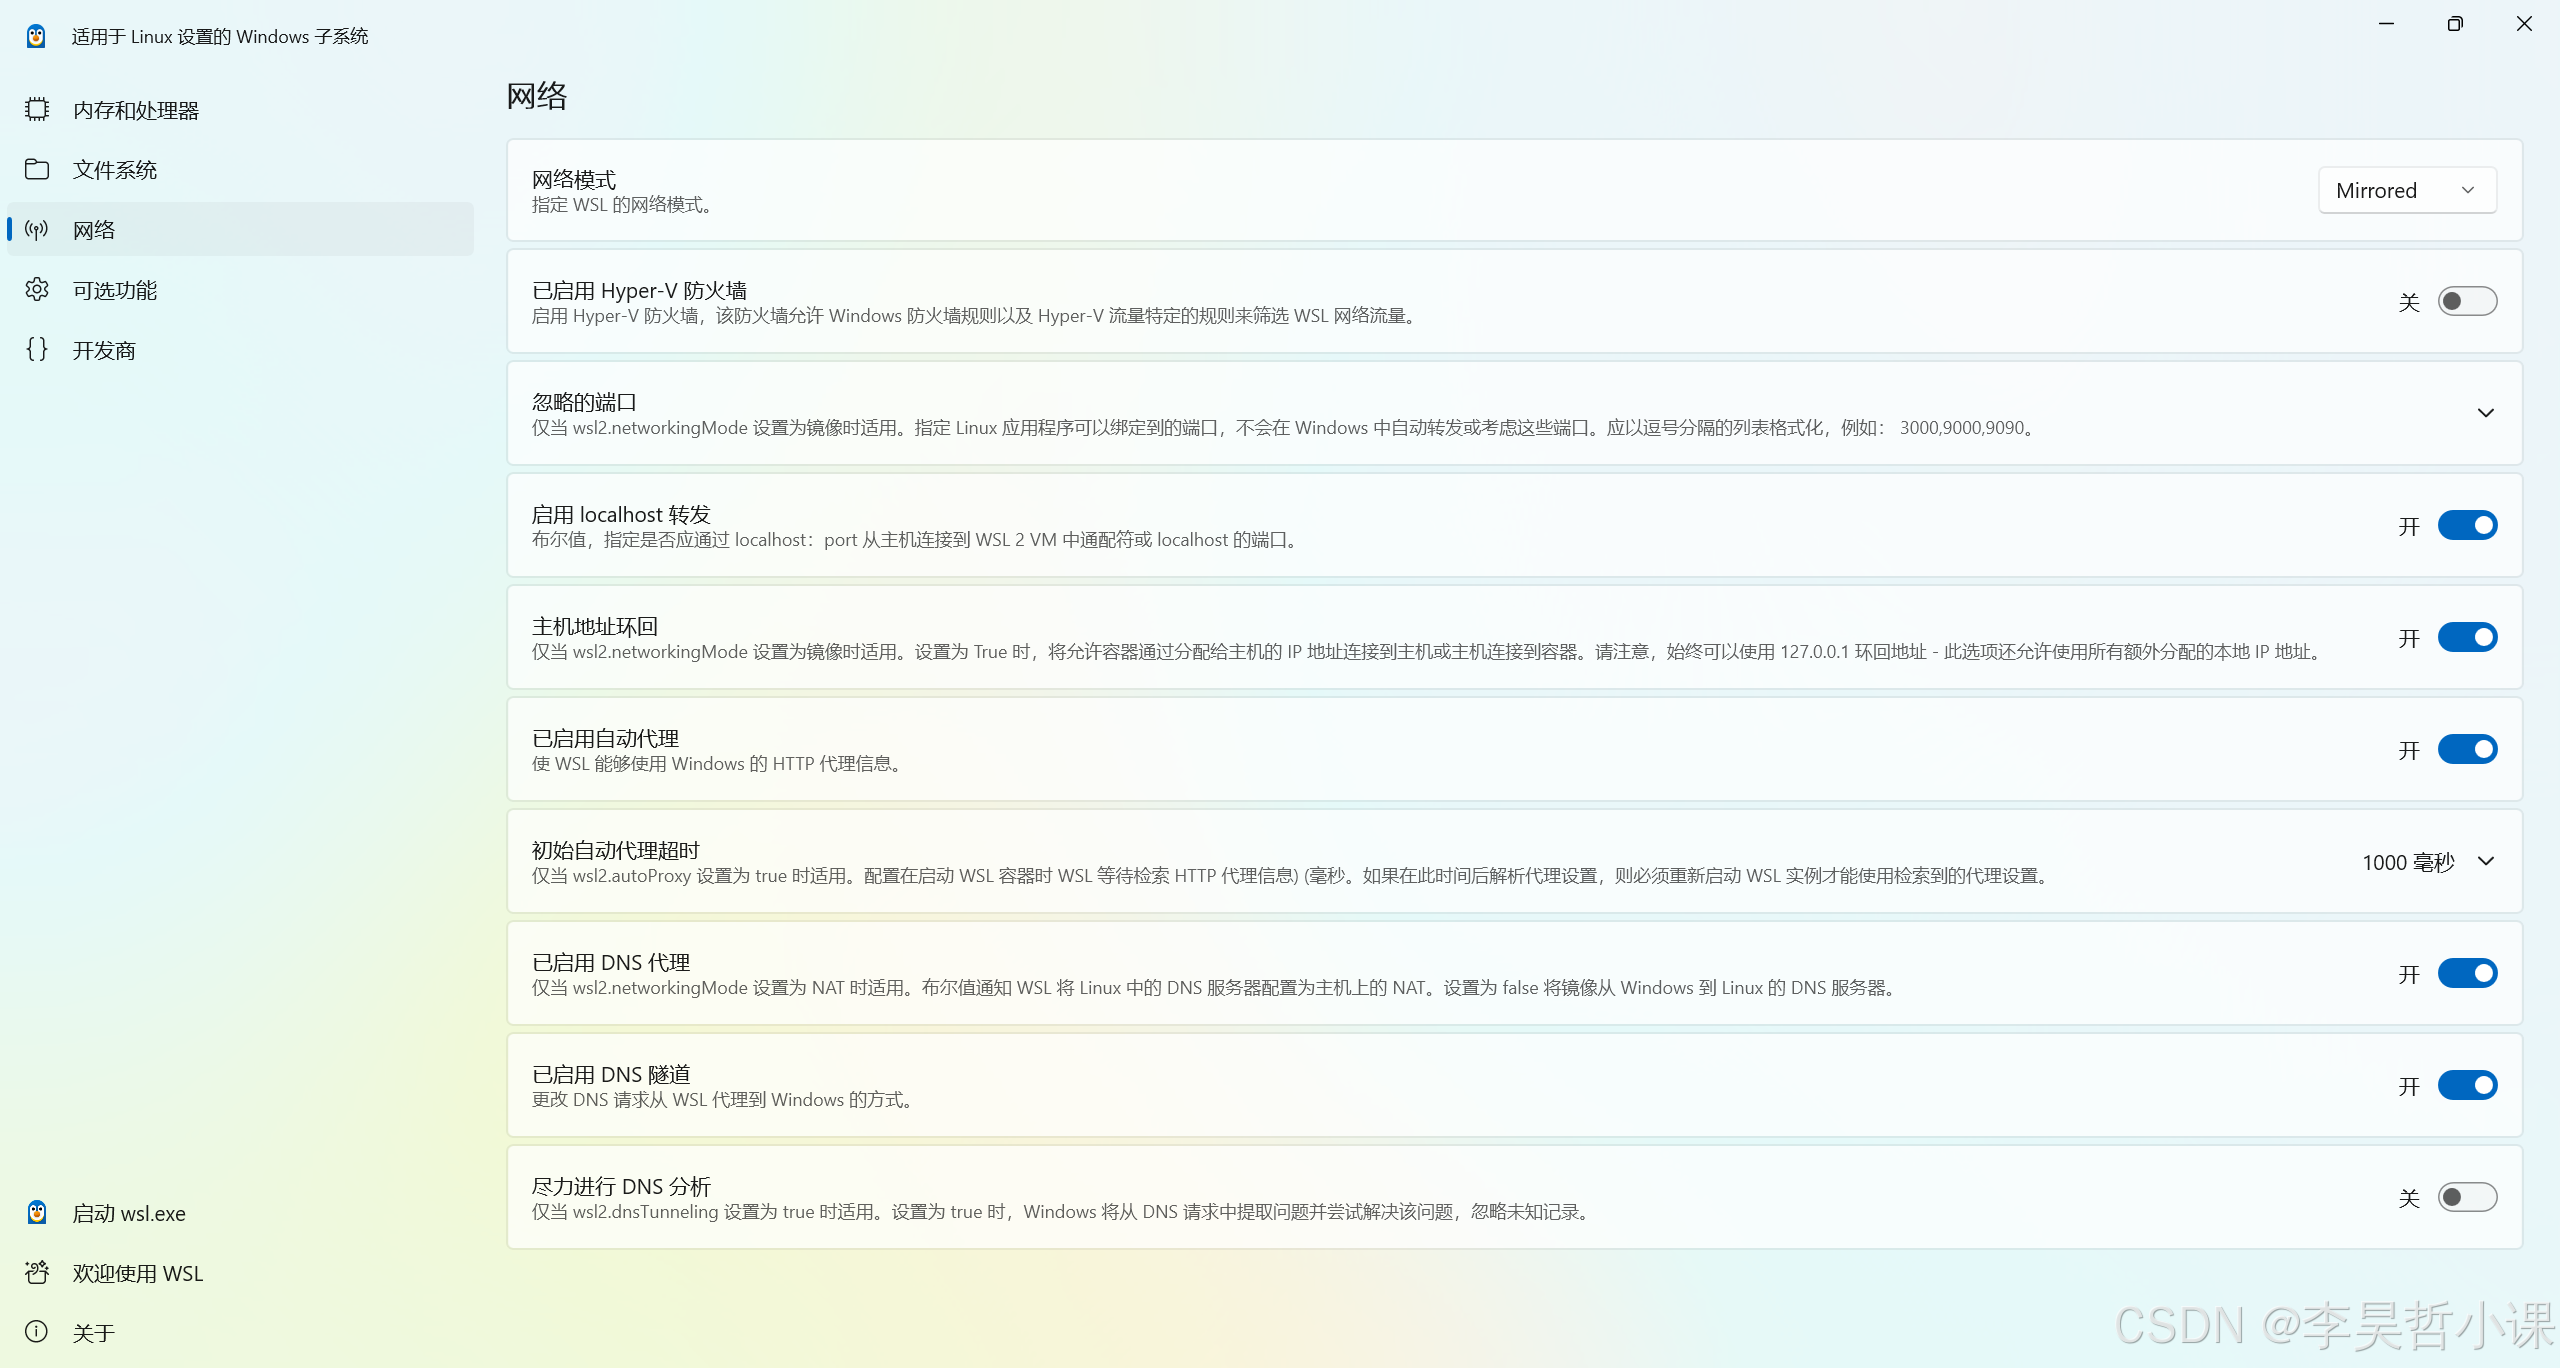Screen dimensions: 2560x1368
Task: Click the info icon beside 关于
Action: coord(36,1331)
